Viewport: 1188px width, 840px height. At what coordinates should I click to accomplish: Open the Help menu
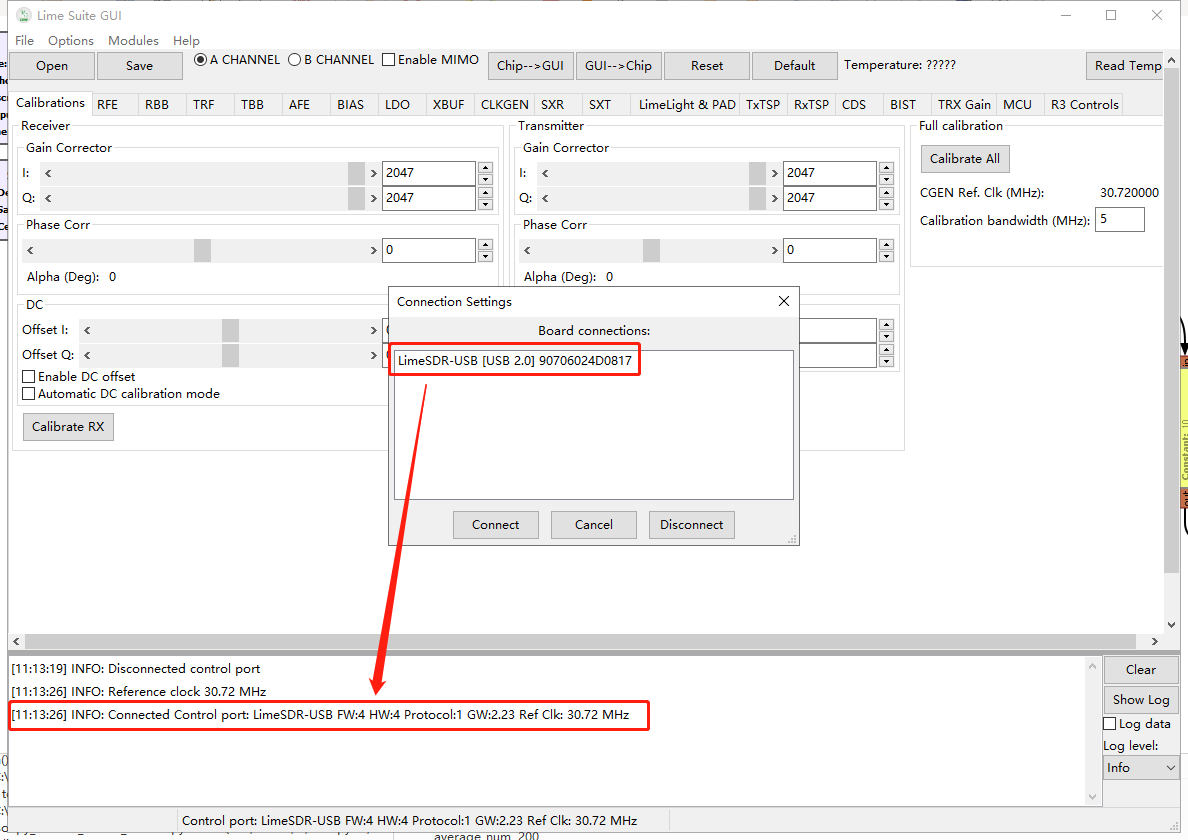[x=186, y=40]
